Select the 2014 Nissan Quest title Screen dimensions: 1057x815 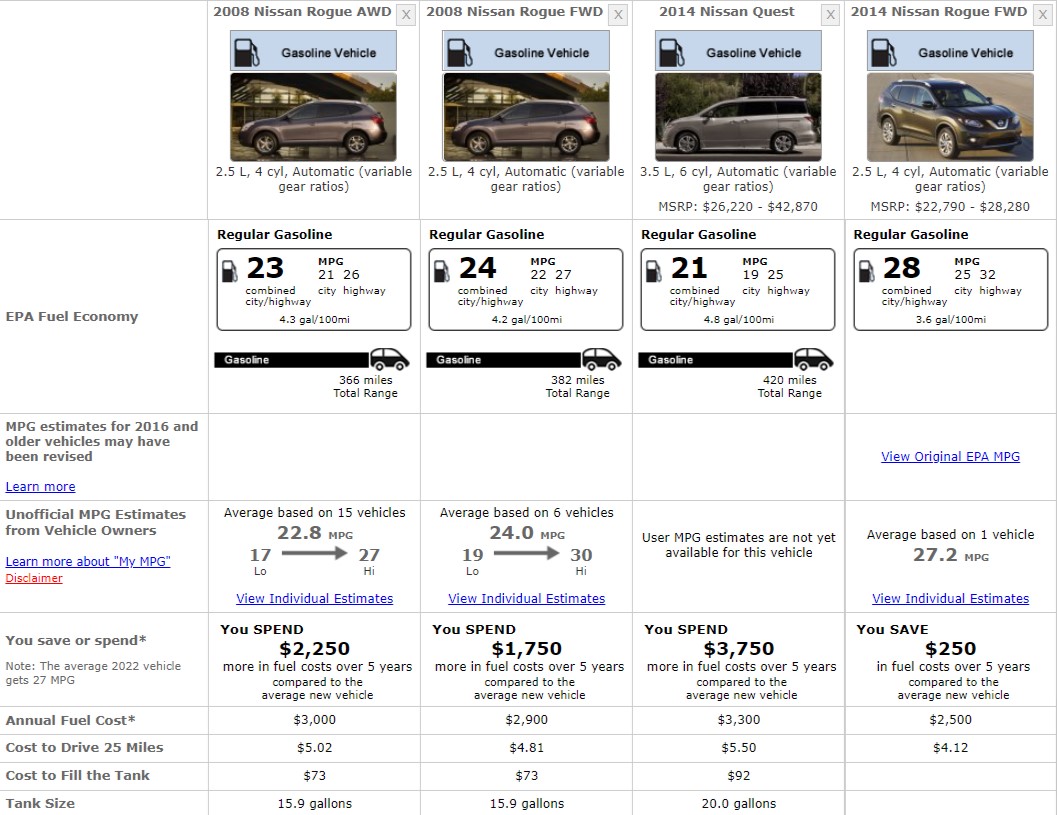point(727,11)
